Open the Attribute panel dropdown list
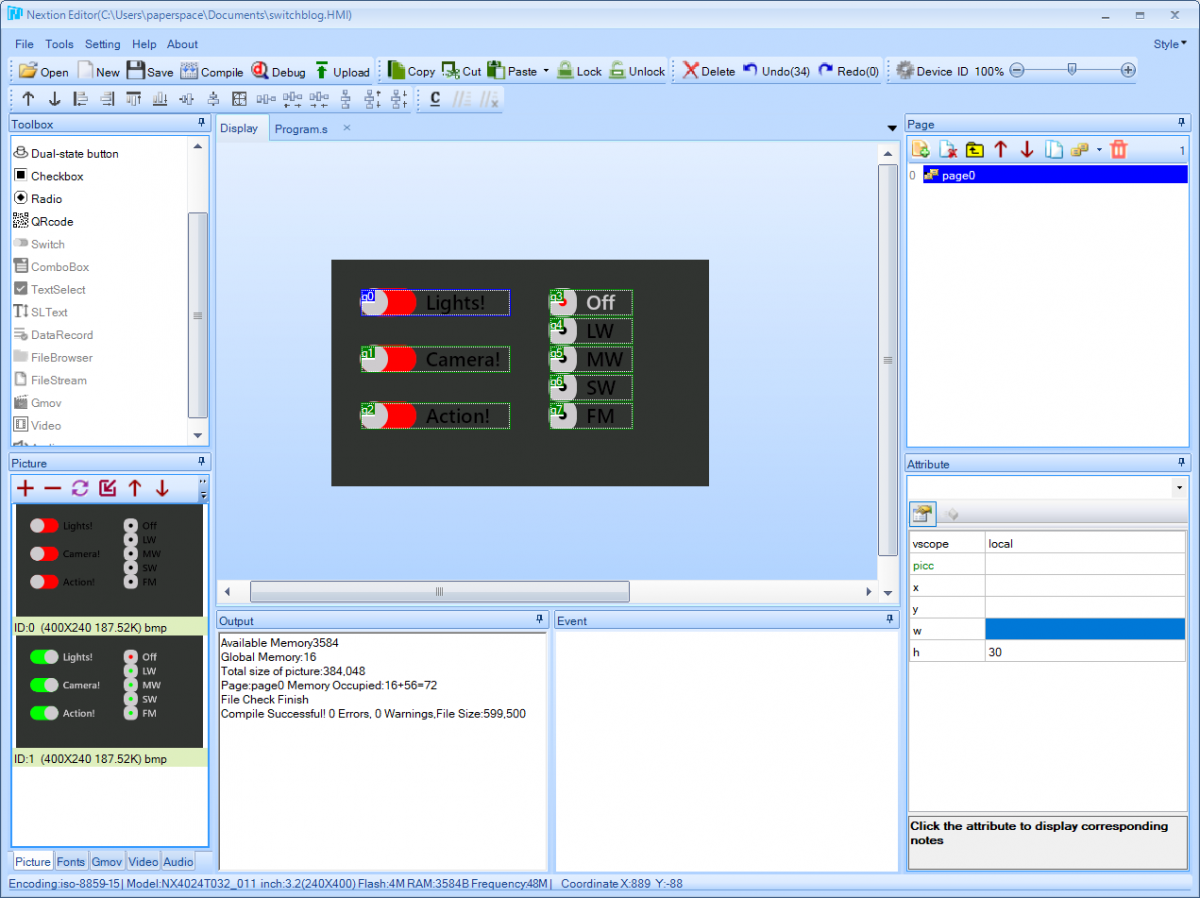Screen dimensions: 1200x898 pos(1180,488)
